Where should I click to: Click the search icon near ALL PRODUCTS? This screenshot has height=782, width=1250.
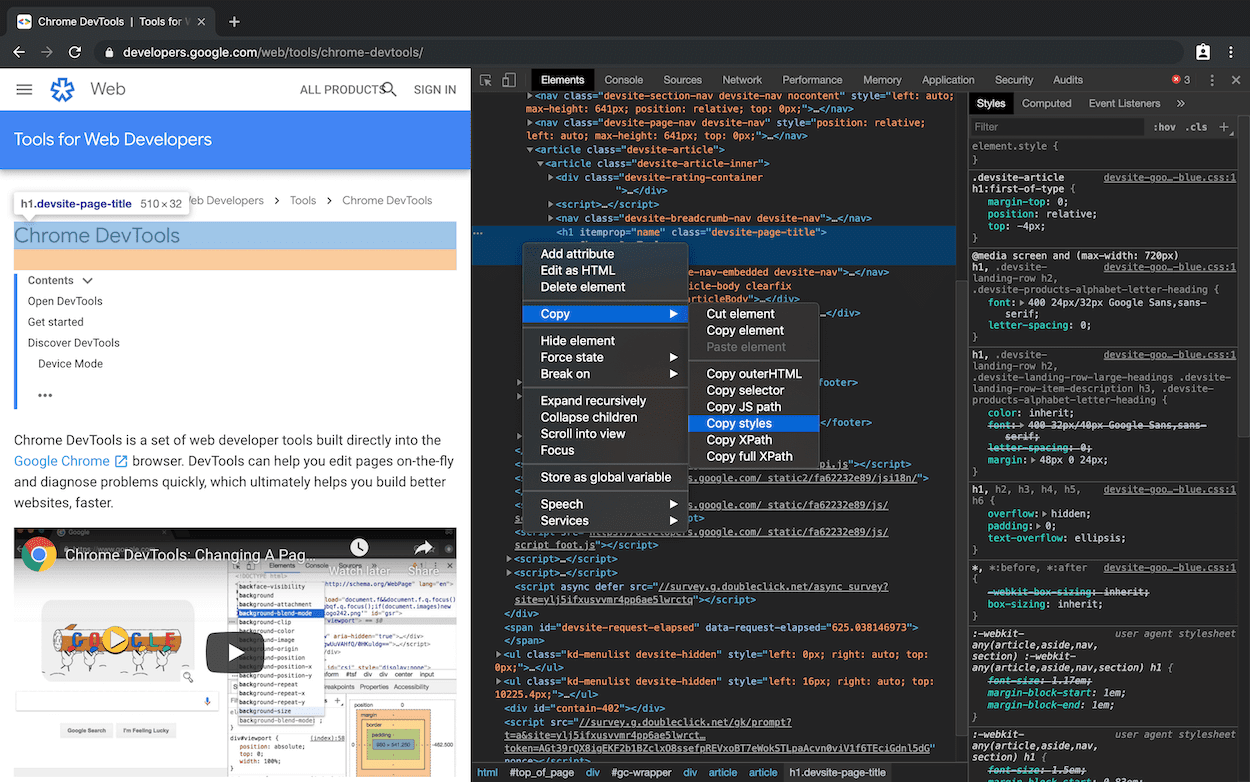(391, 89)
